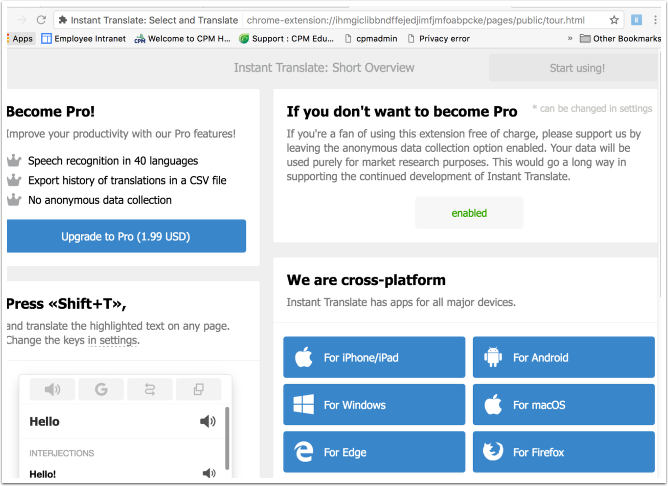Show more bookmarks with the chevron
This screenshot has width=668, height=486.
[570, 39]
